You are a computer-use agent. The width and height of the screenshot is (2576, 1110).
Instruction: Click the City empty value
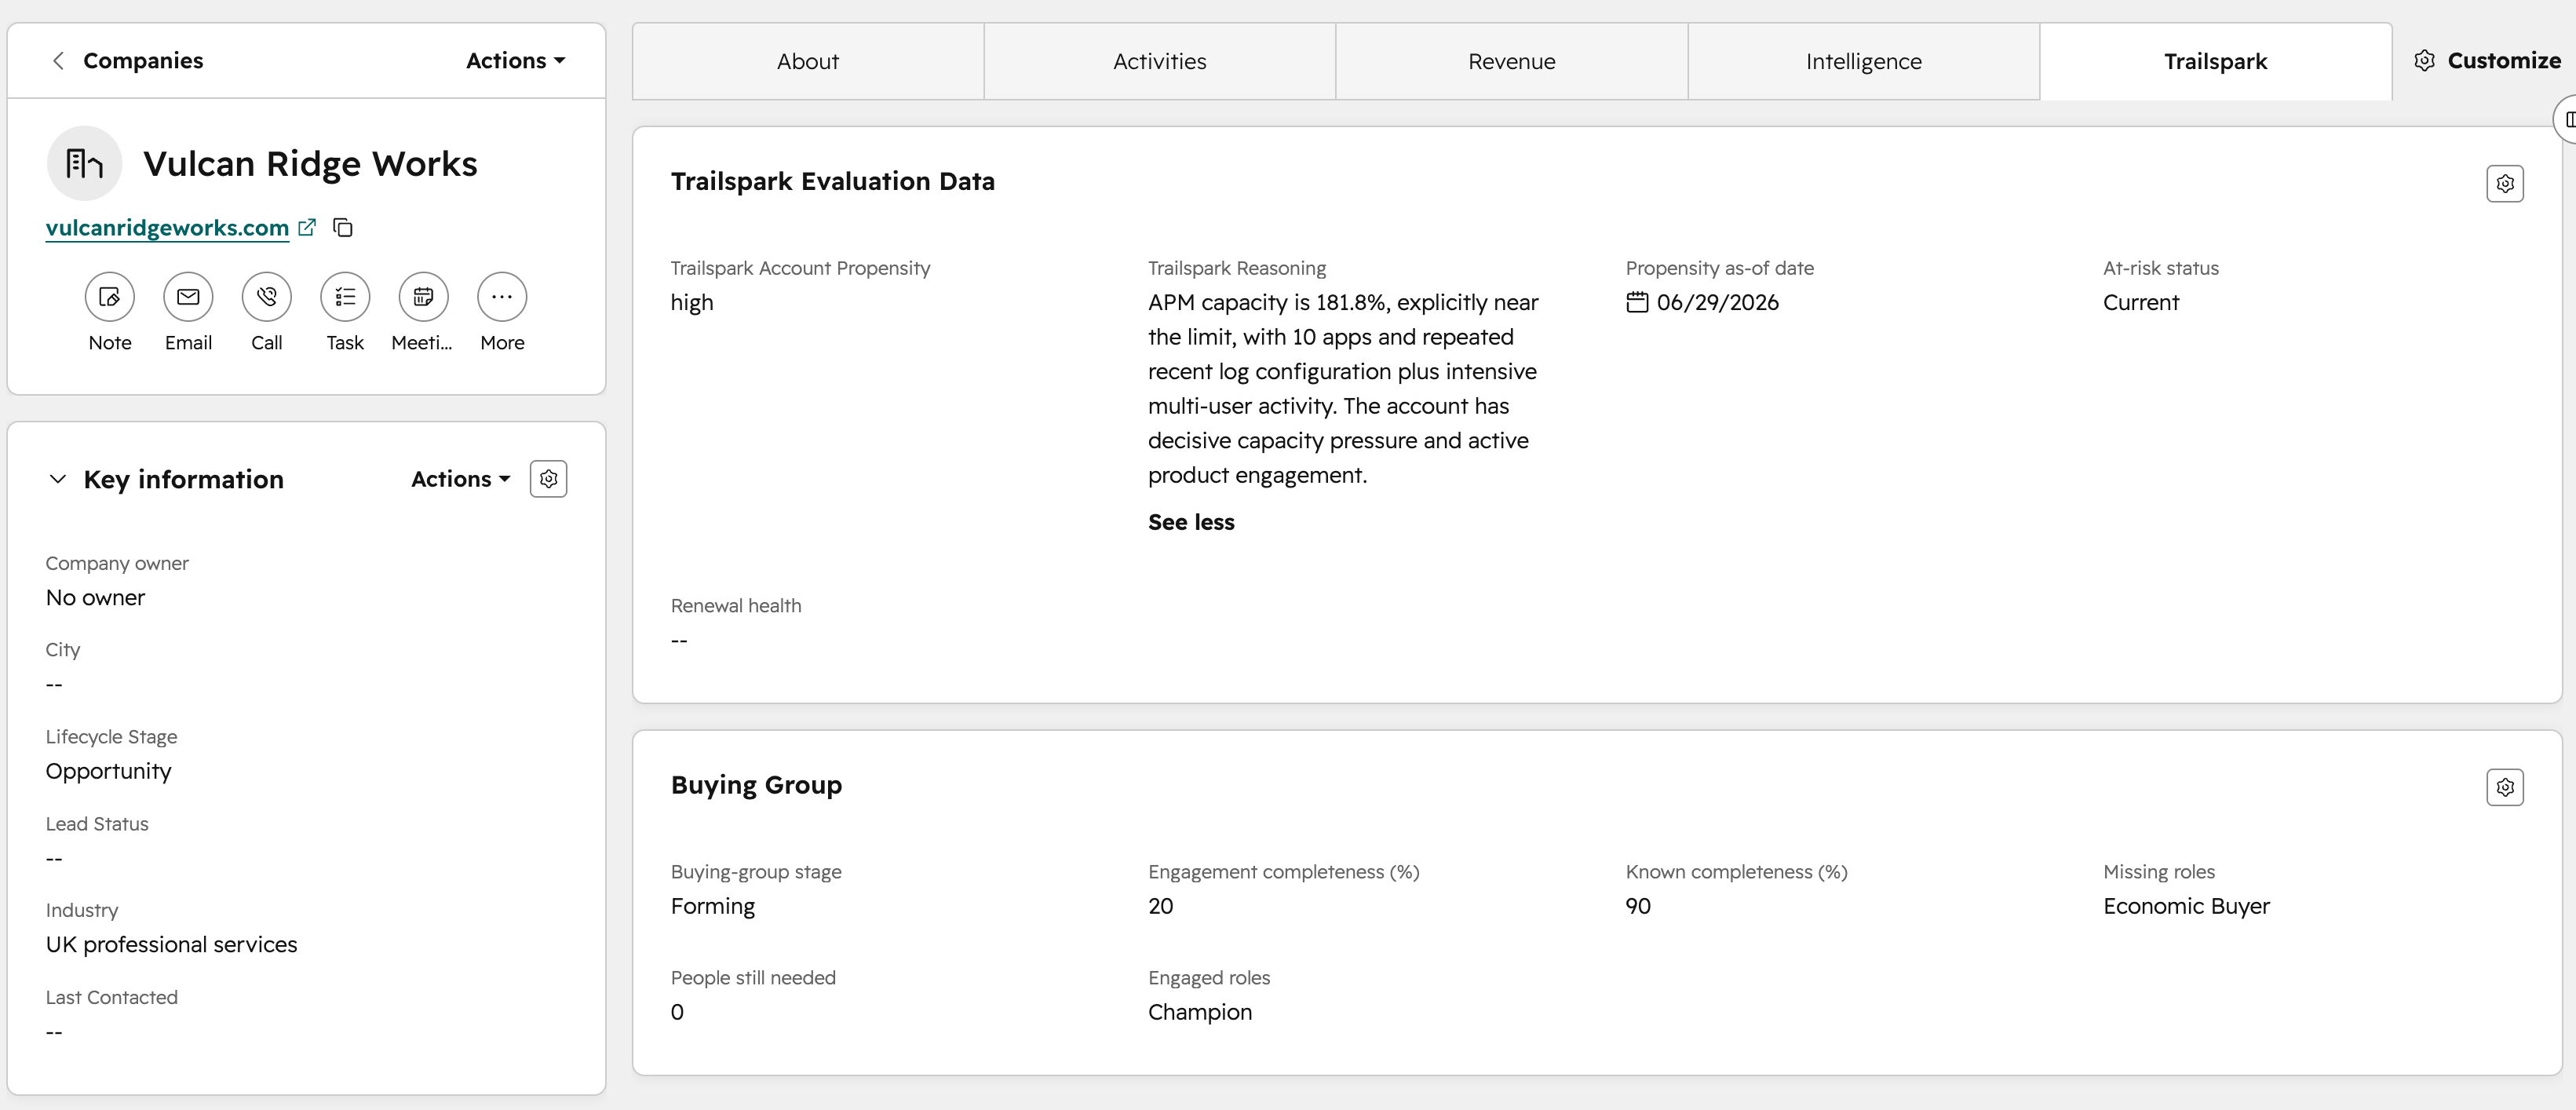click(54, 685)
